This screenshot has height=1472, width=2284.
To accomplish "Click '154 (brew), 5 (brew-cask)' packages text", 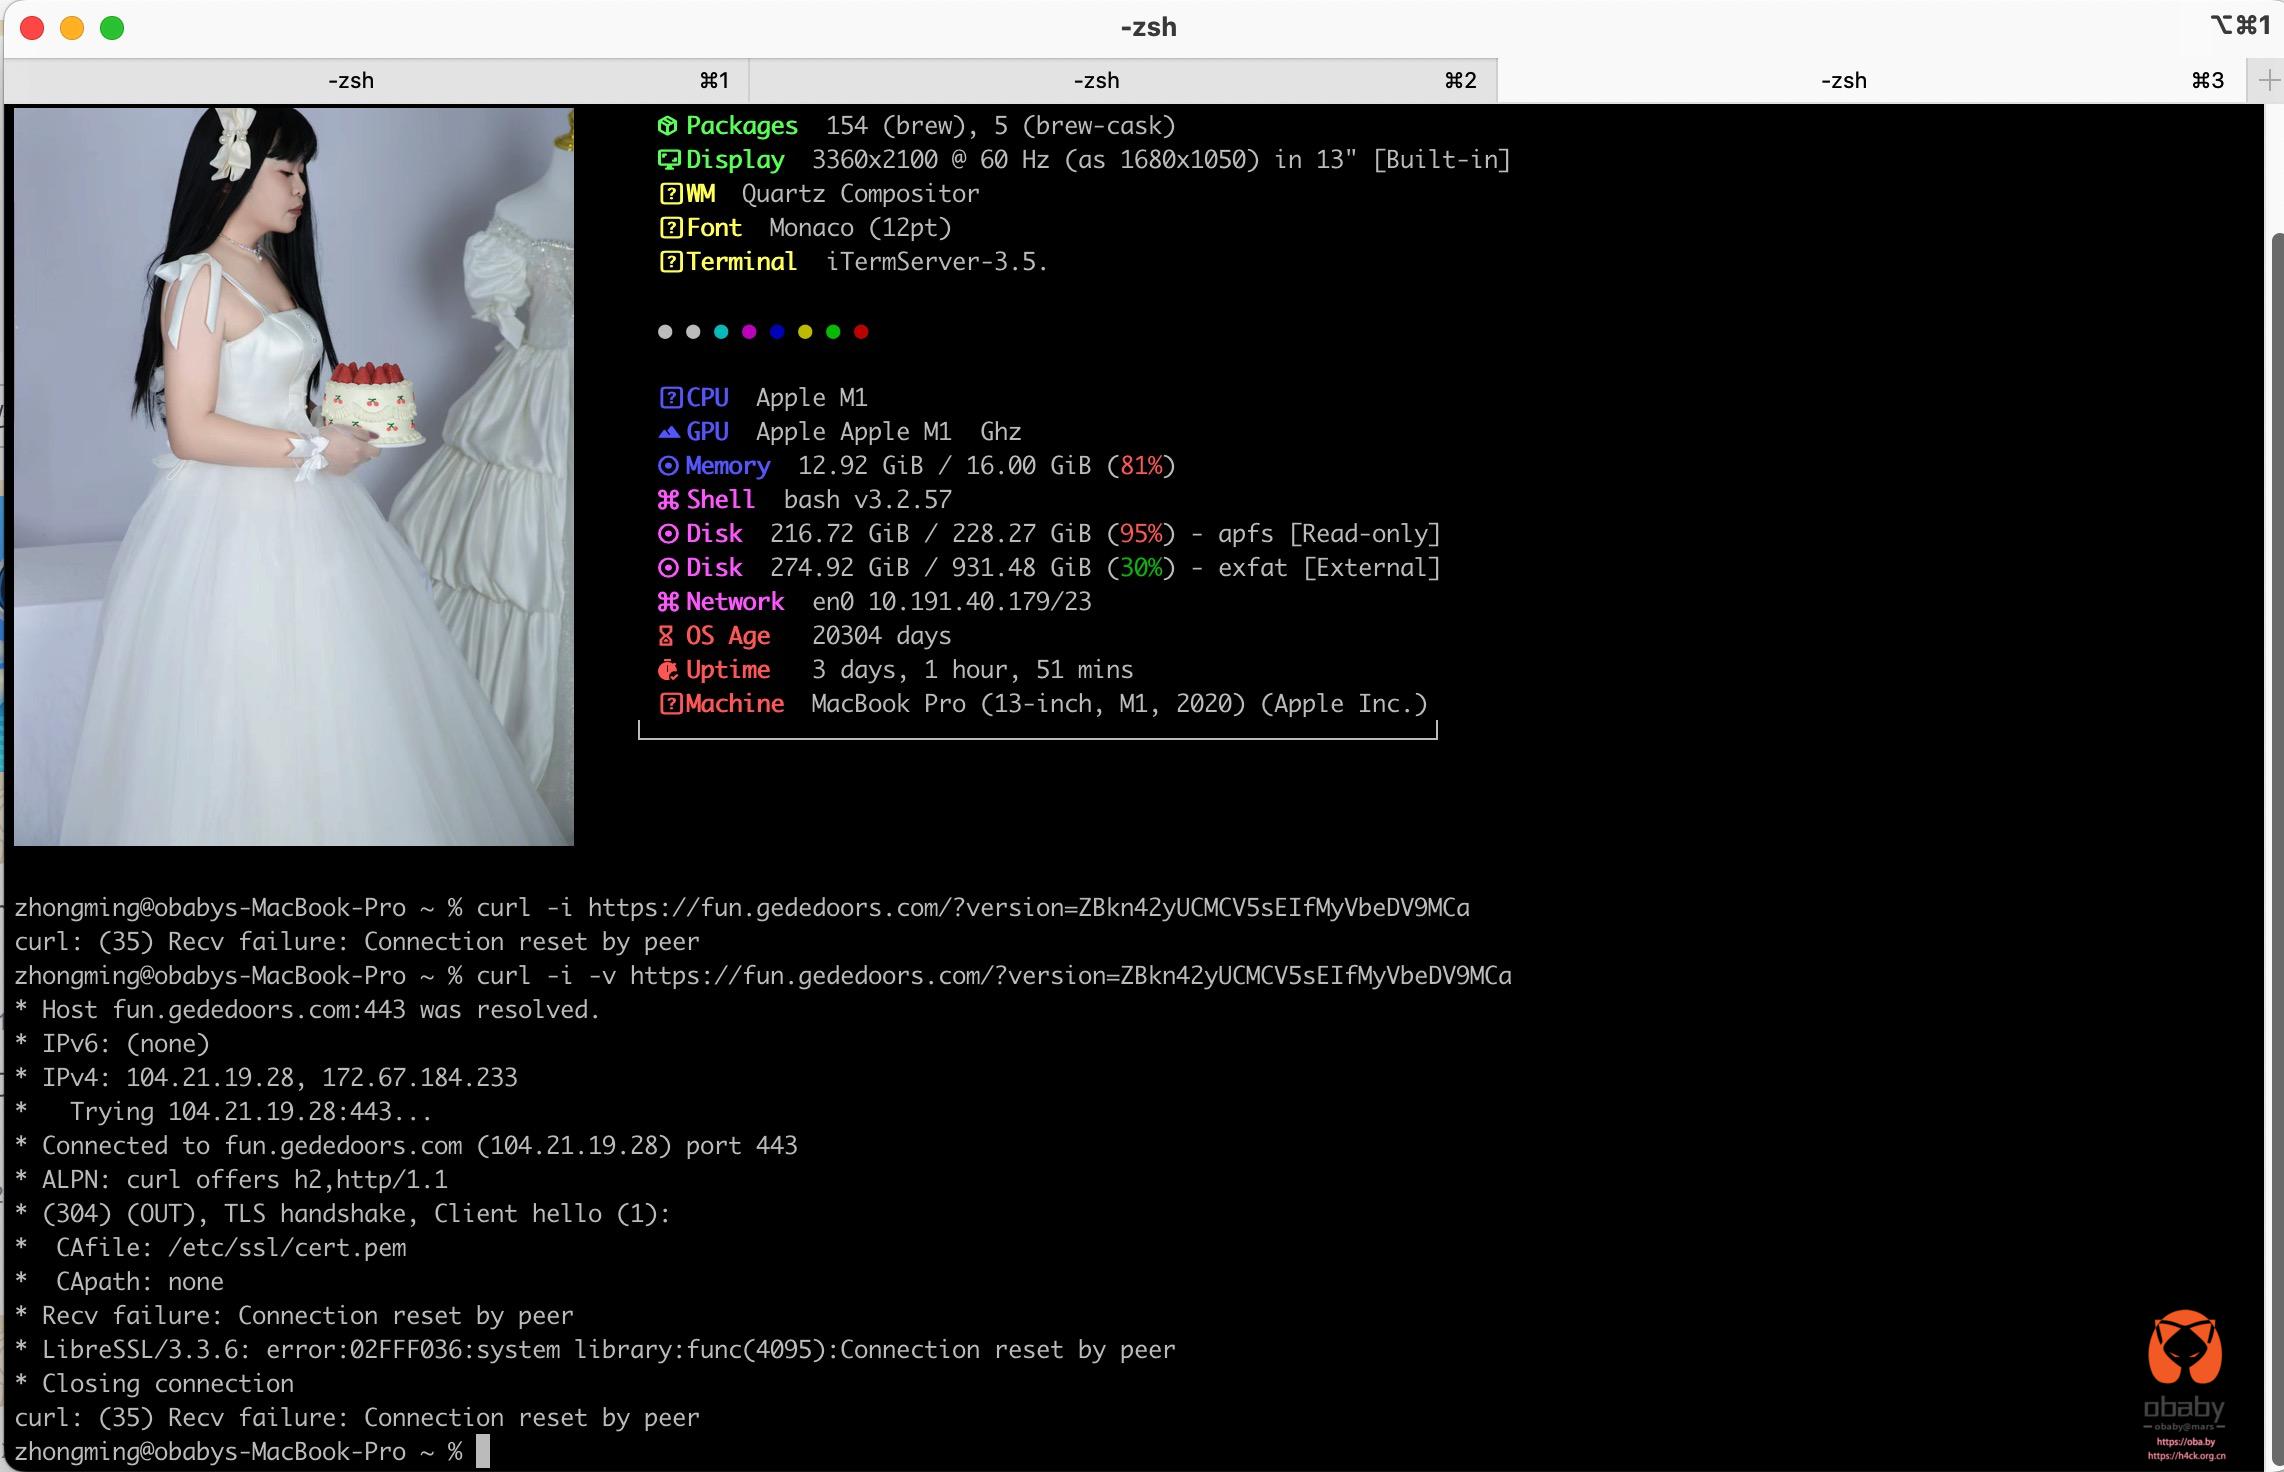I will click(1000, 126).
